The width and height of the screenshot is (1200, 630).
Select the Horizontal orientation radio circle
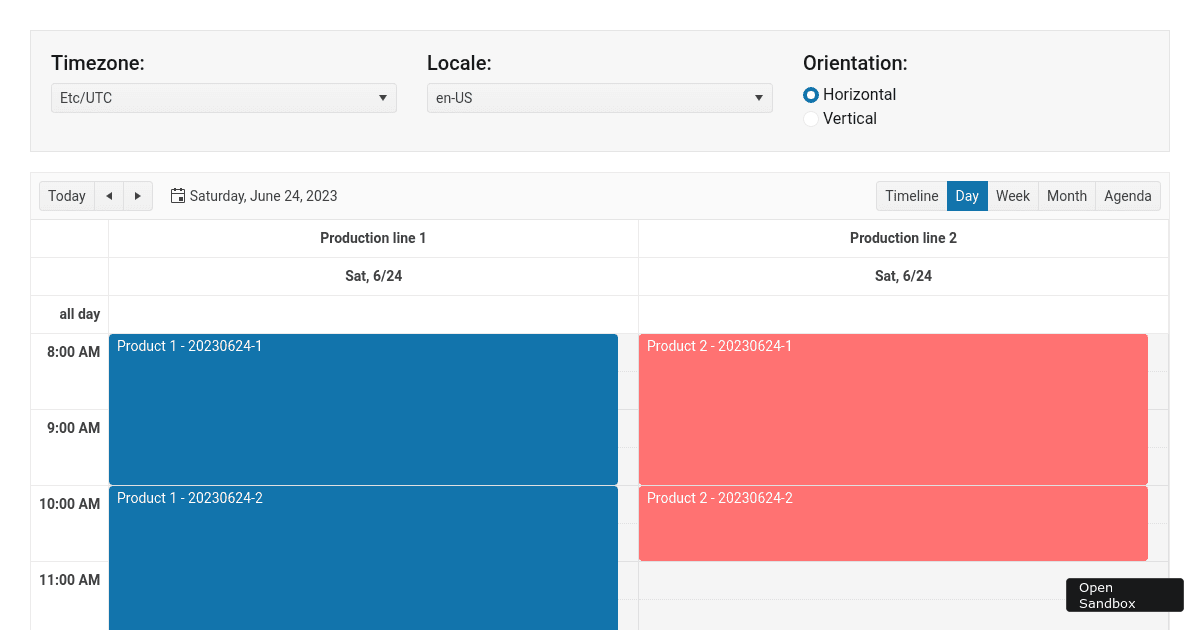point(811,95)
